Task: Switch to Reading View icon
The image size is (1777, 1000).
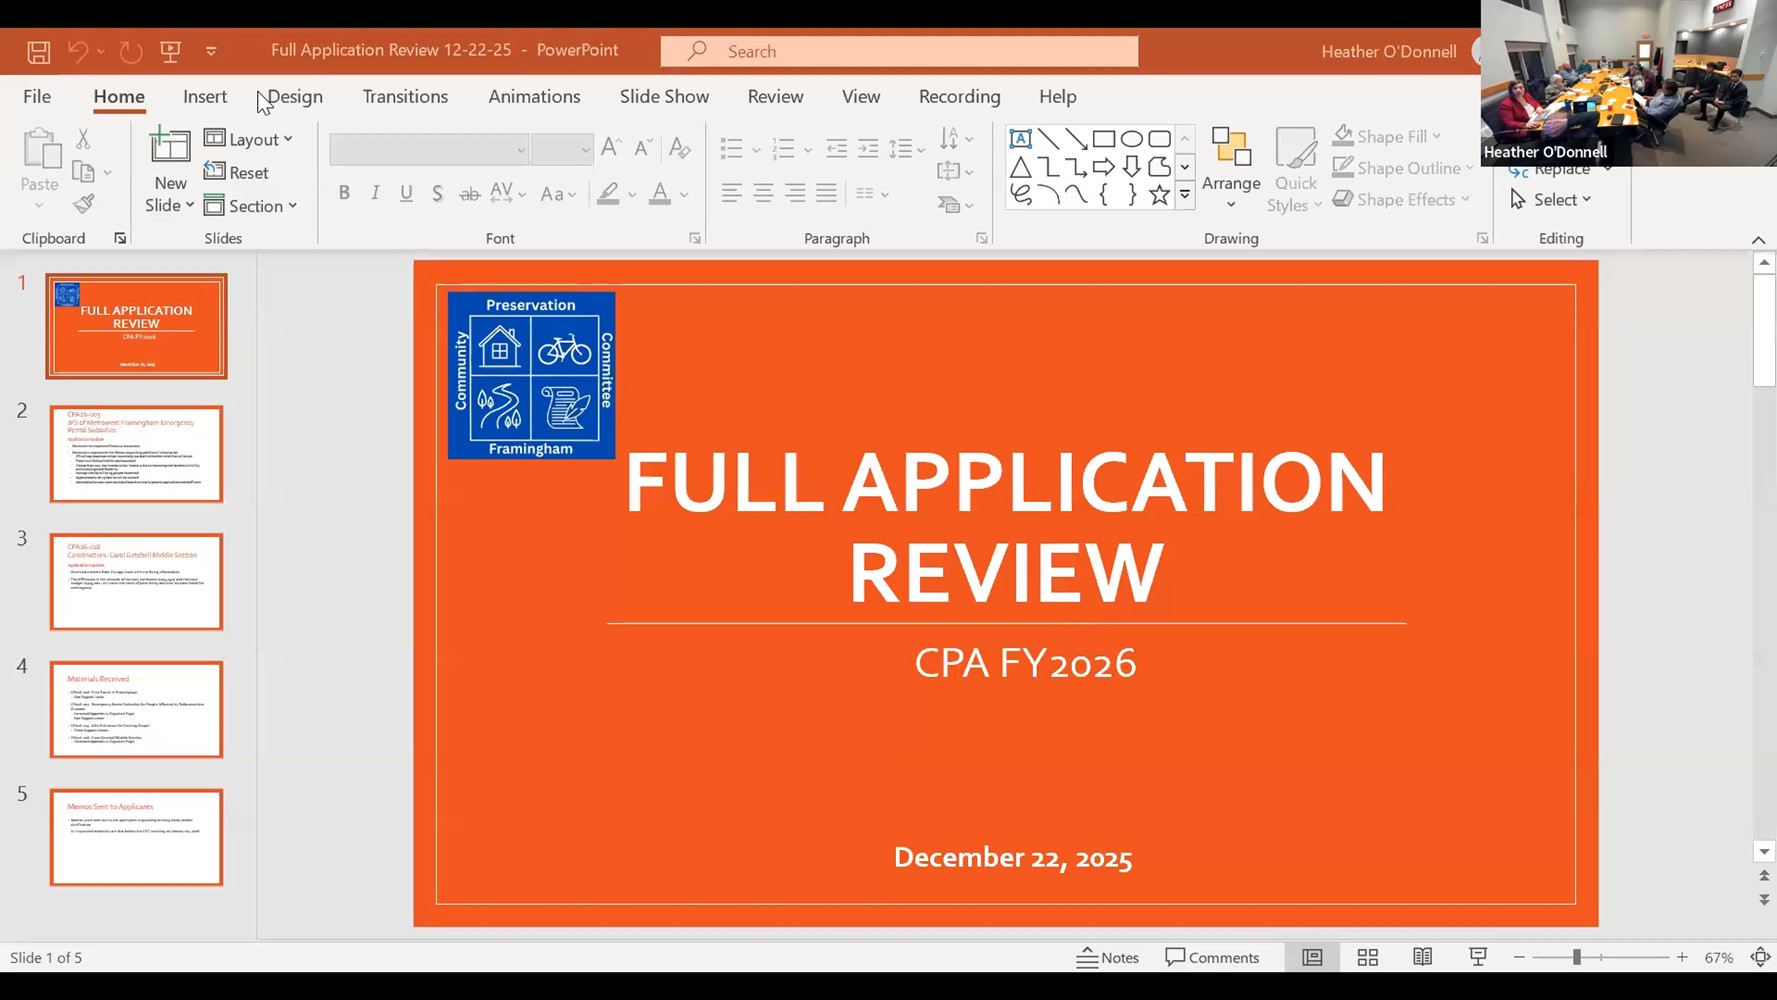Action: (x=1422, y=957)
